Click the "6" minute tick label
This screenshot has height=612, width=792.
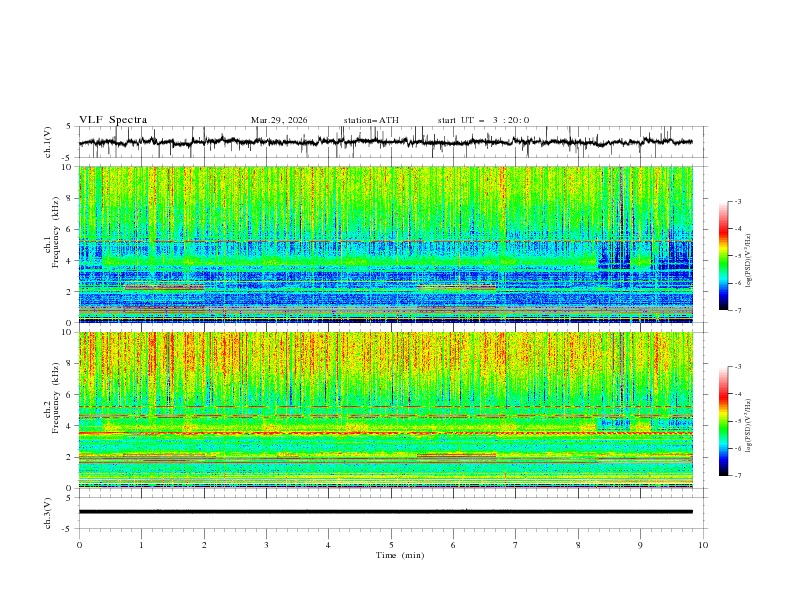[453, 545]
